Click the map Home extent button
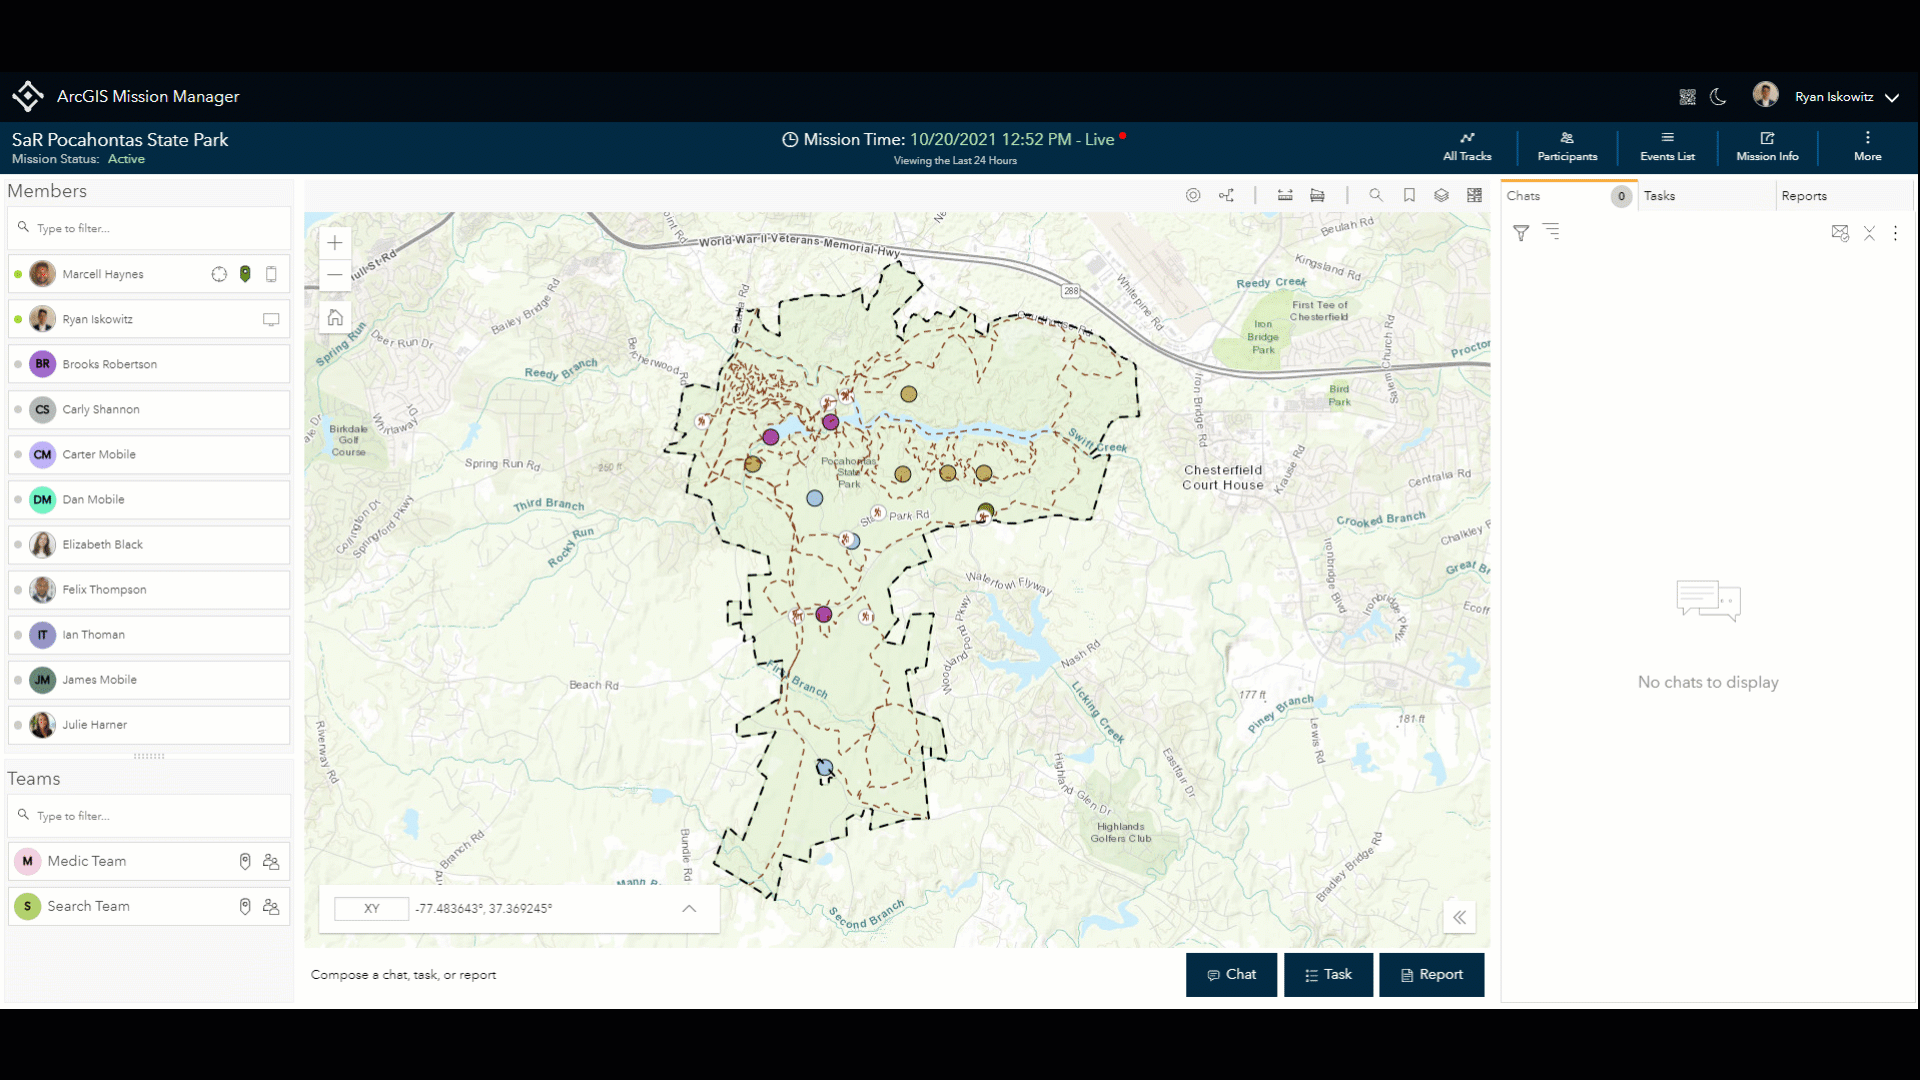The width and height of the screenshot is (1920, 1080). pos(335,318)
